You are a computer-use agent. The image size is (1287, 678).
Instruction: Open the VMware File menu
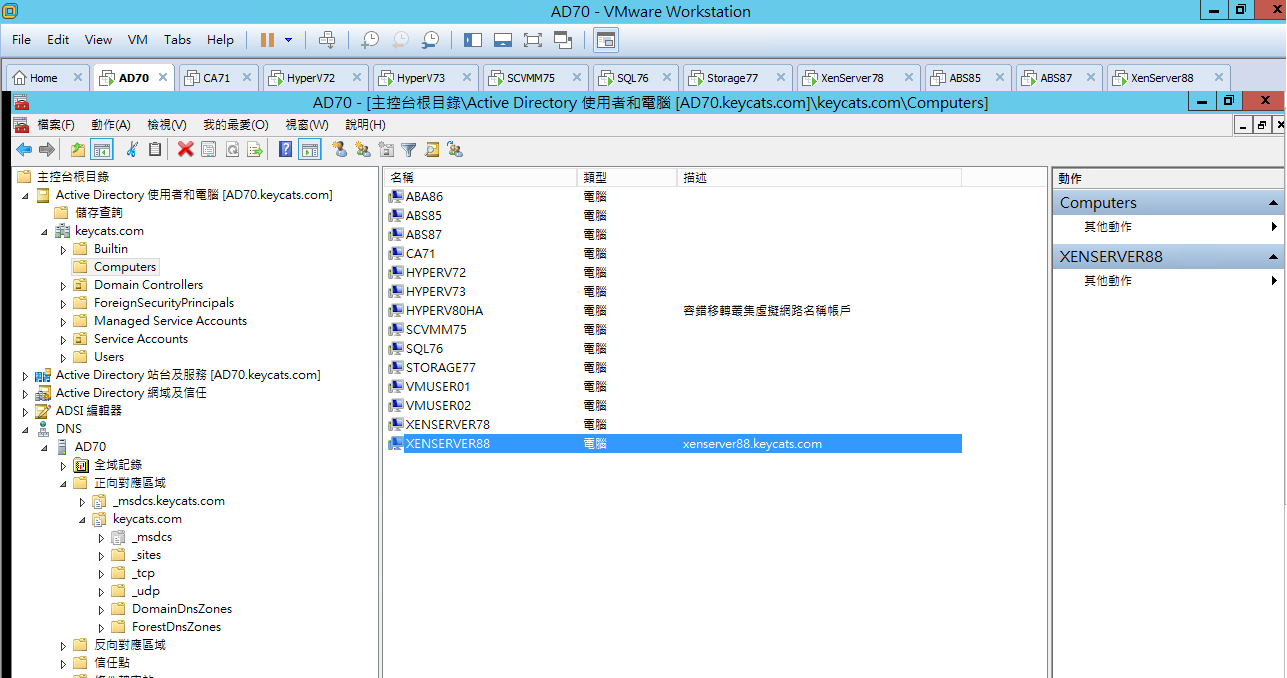click(x=21, y=40)
